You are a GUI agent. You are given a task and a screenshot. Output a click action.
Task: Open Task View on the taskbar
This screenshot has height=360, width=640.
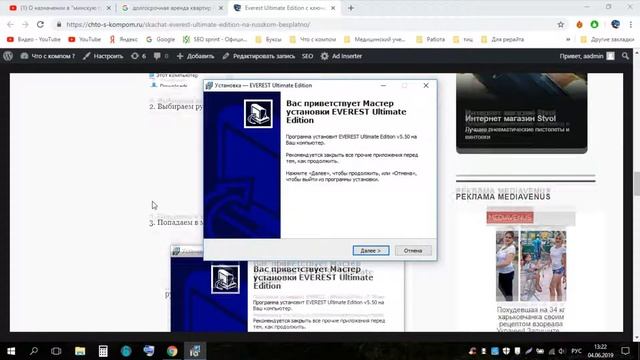click(56, 351)
